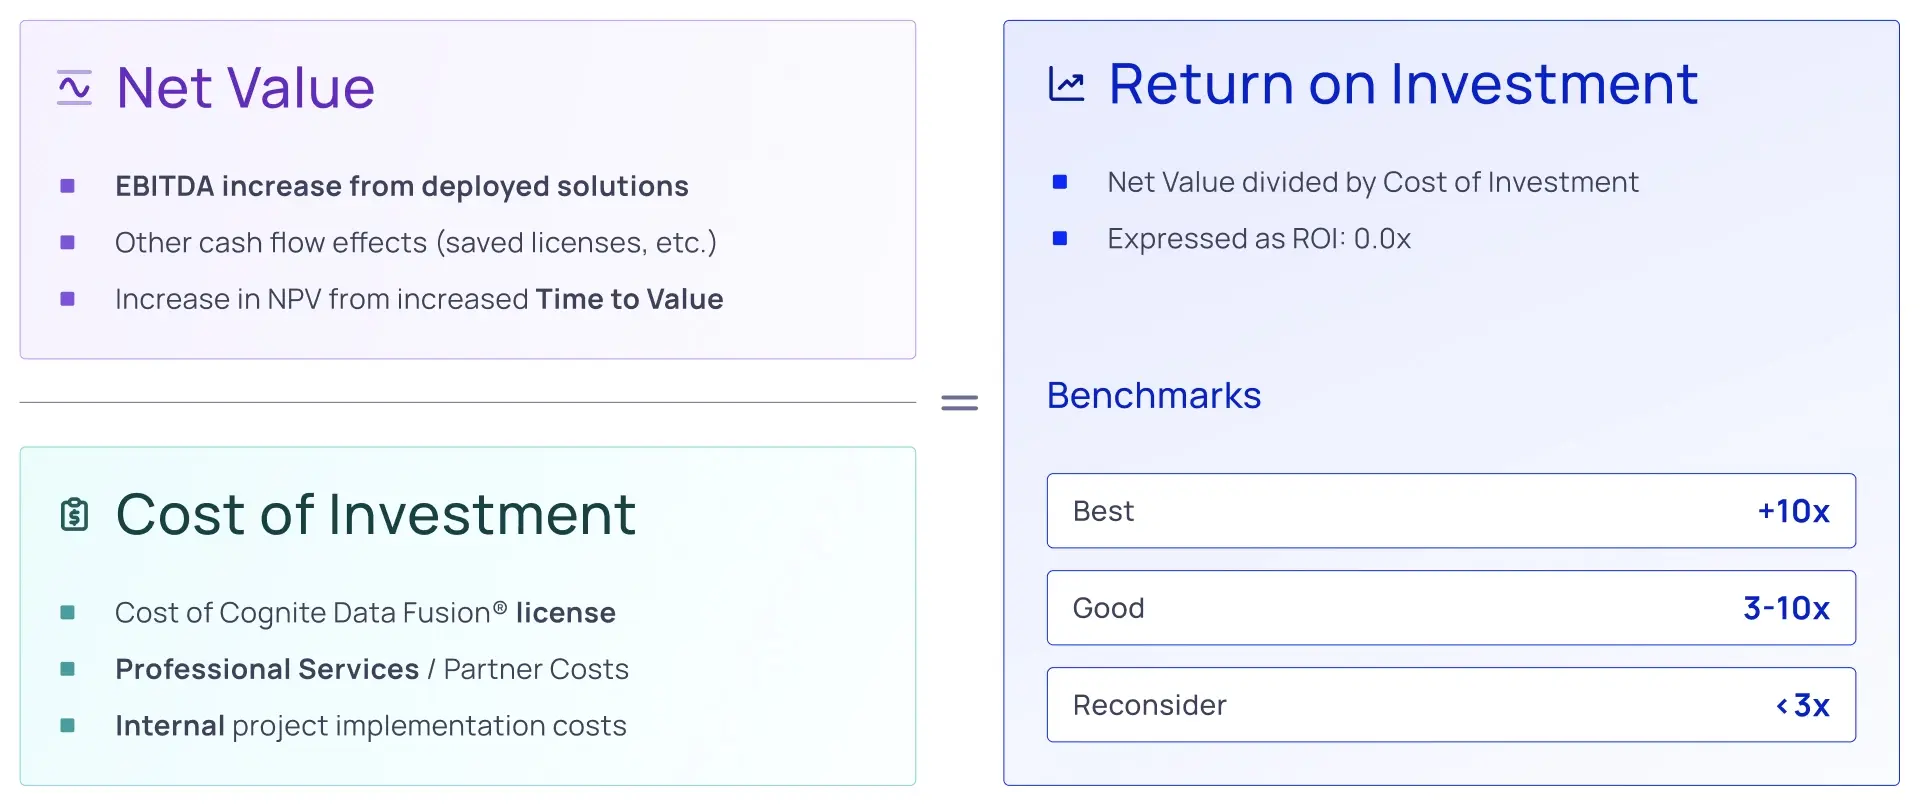Click the blue bullet beside Net Value divided
This screenshot has width=1920, height=806.
1060,182
